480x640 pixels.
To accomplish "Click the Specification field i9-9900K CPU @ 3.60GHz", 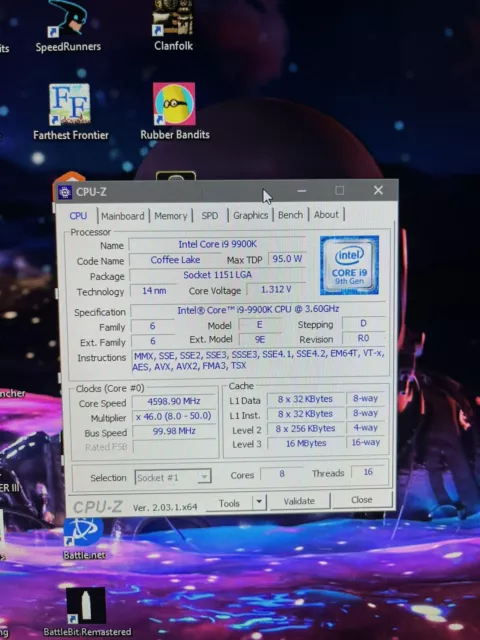I will [x=258, y=309].
